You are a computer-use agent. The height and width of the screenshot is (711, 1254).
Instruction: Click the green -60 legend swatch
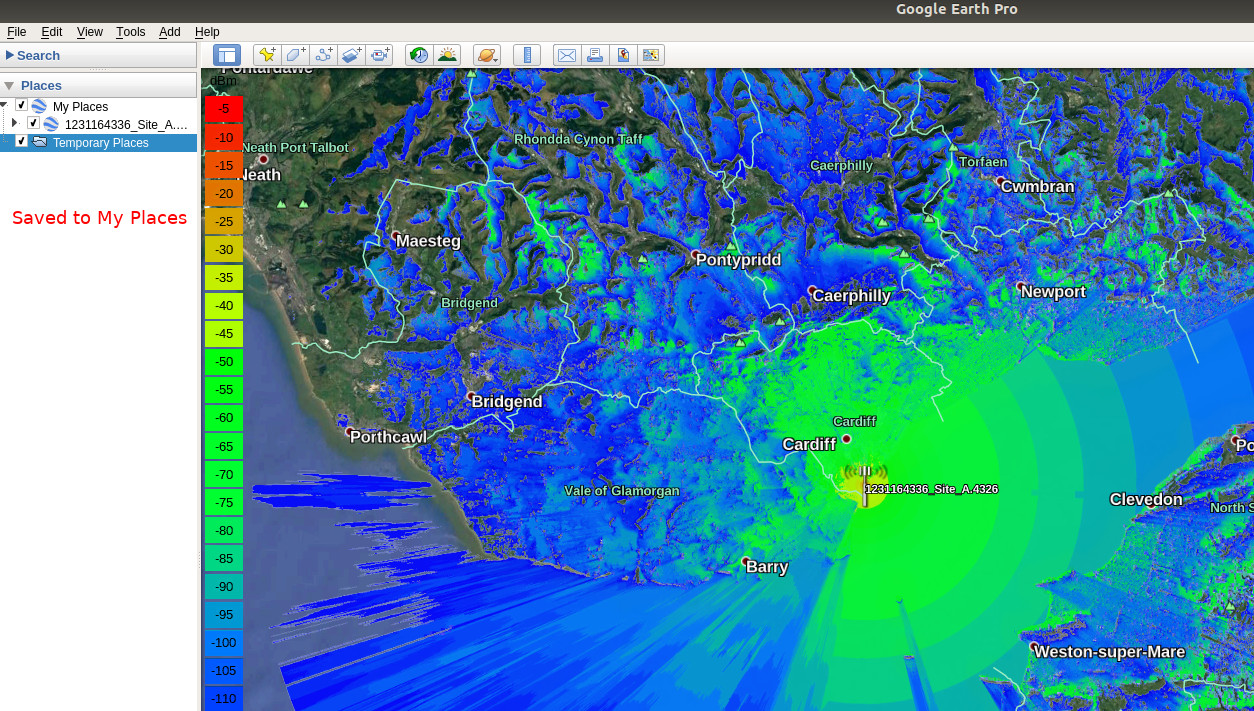tap(224, 417)
